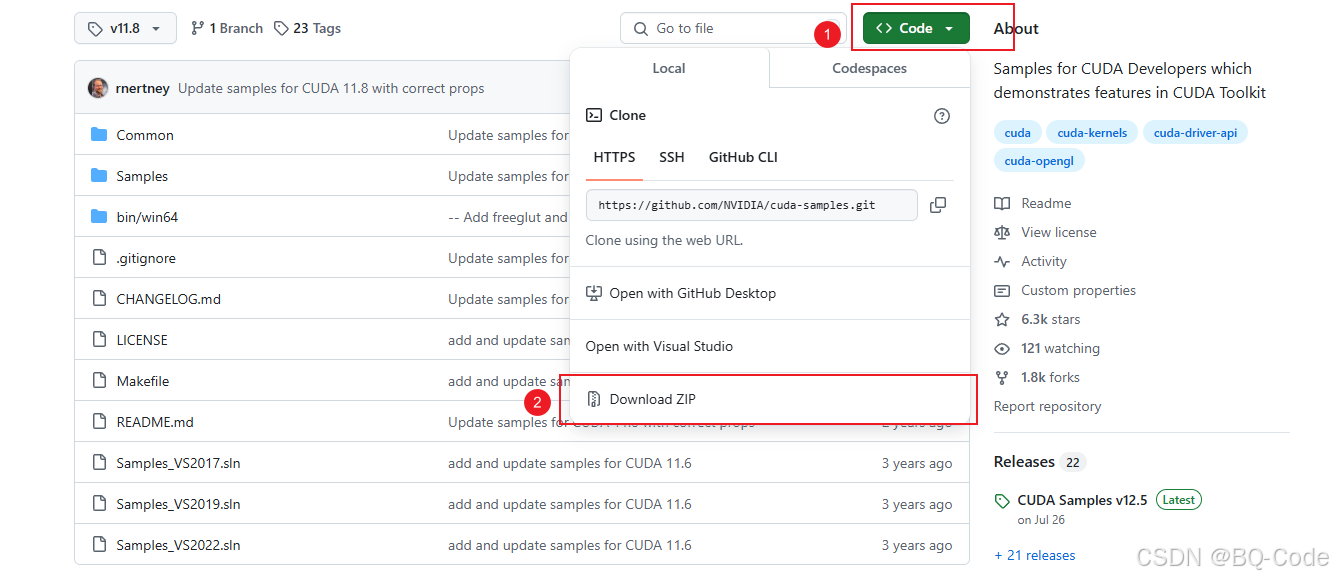This screenshot has height=579, width=1333.
Task: Open the cuda-opengl topic tag
Action: pos(1039,160)
